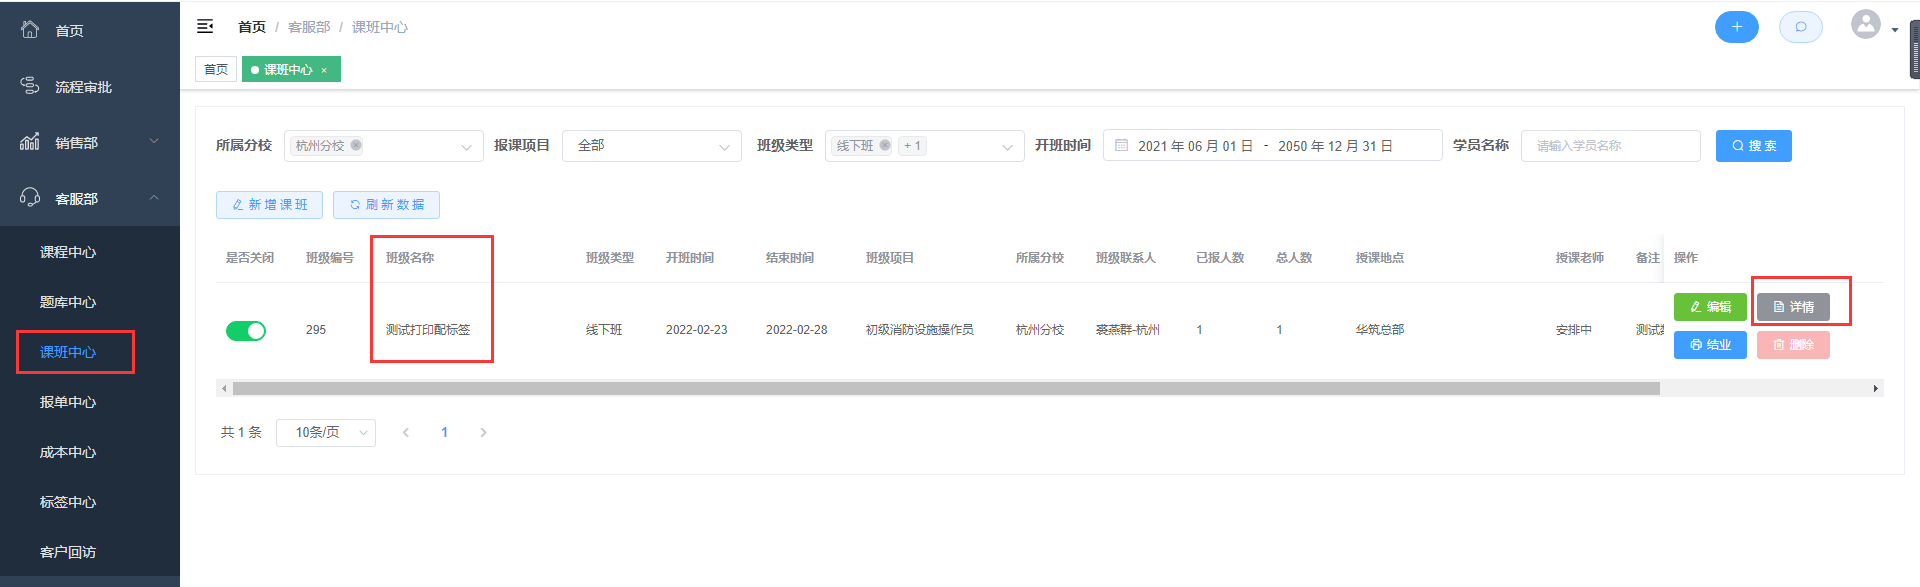Click the 学员名称 input field

point(1610,146)
